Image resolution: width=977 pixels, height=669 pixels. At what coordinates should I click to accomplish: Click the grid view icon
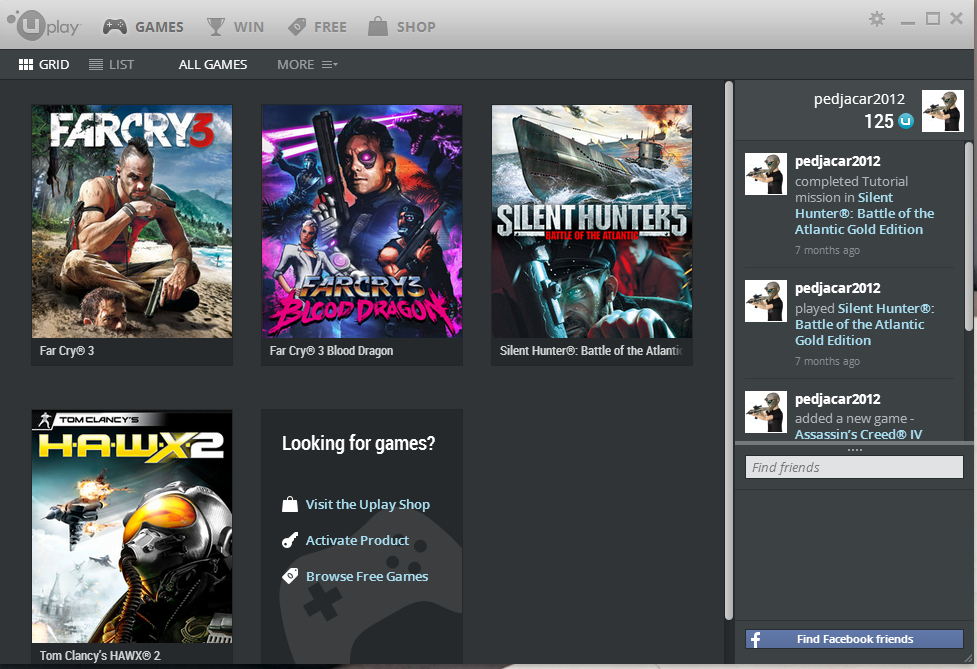26,65
